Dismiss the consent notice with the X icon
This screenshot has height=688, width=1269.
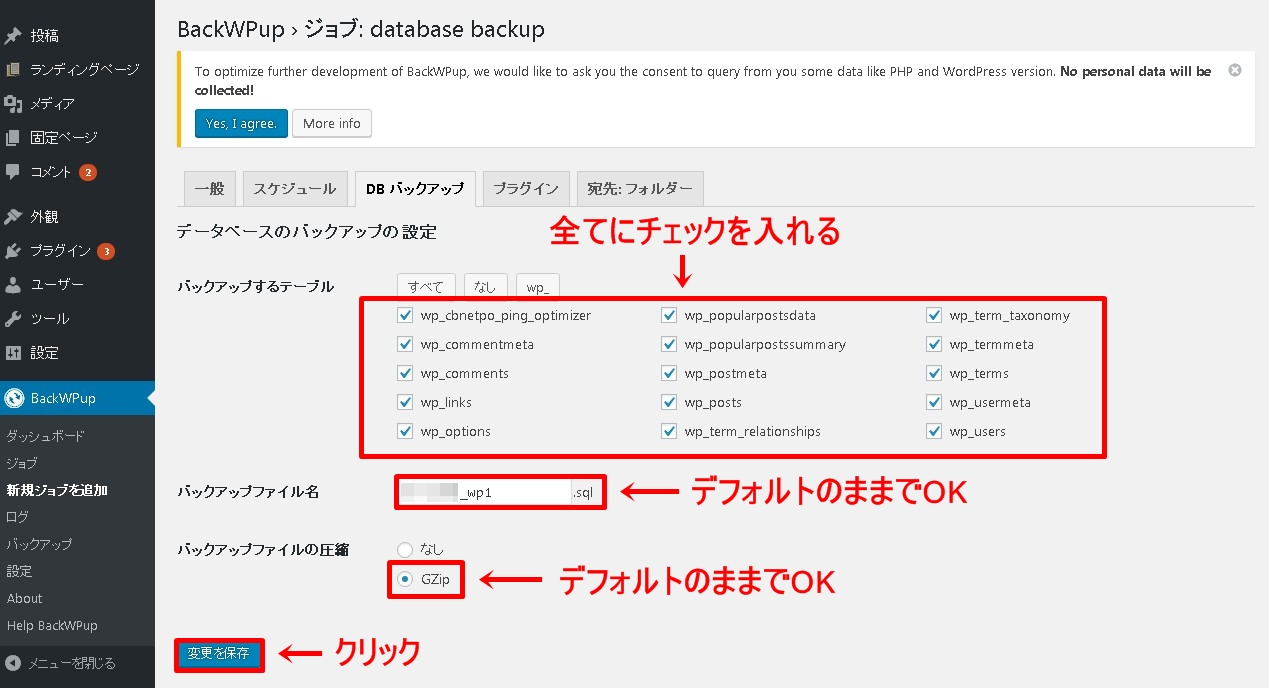(x=1235, y=71)
